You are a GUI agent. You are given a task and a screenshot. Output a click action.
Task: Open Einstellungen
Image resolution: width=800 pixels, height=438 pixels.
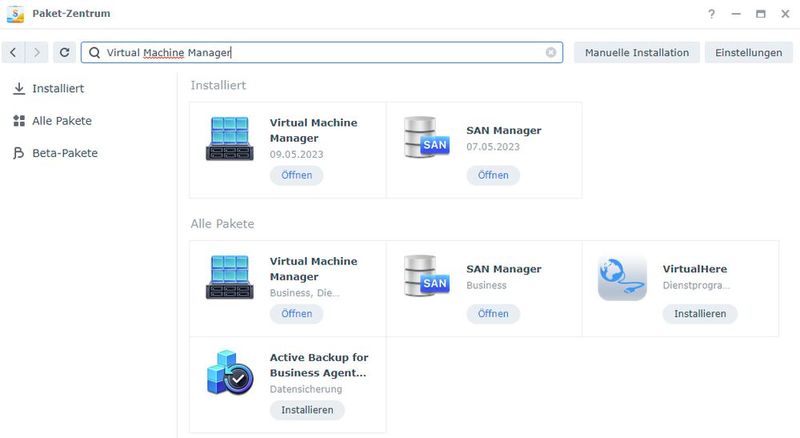[x=748, y=53]
